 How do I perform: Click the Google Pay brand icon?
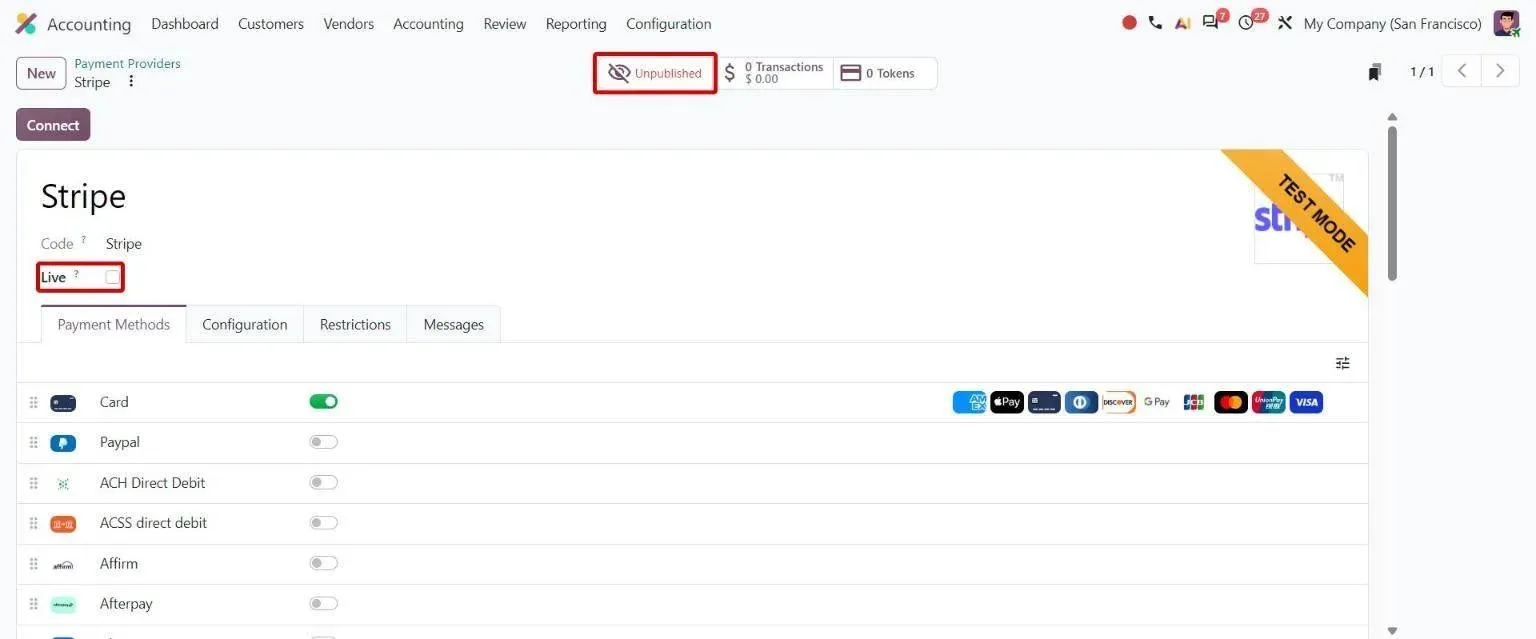tap(1156, 402)
